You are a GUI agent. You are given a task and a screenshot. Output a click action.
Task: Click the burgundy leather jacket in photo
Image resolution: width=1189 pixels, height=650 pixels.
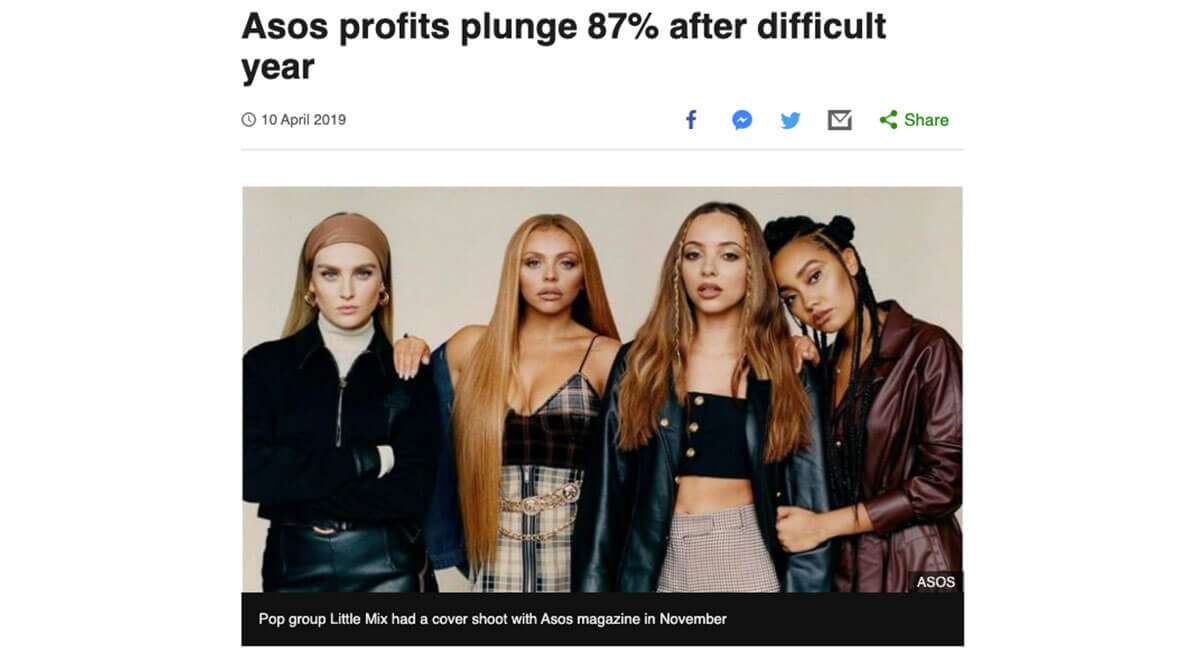tap(906, 447)
